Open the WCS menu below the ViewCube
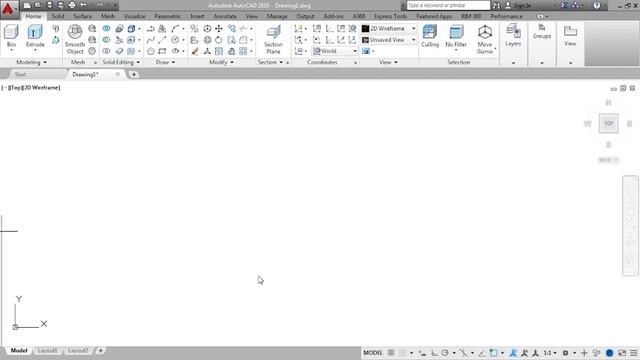 [609, 160]
